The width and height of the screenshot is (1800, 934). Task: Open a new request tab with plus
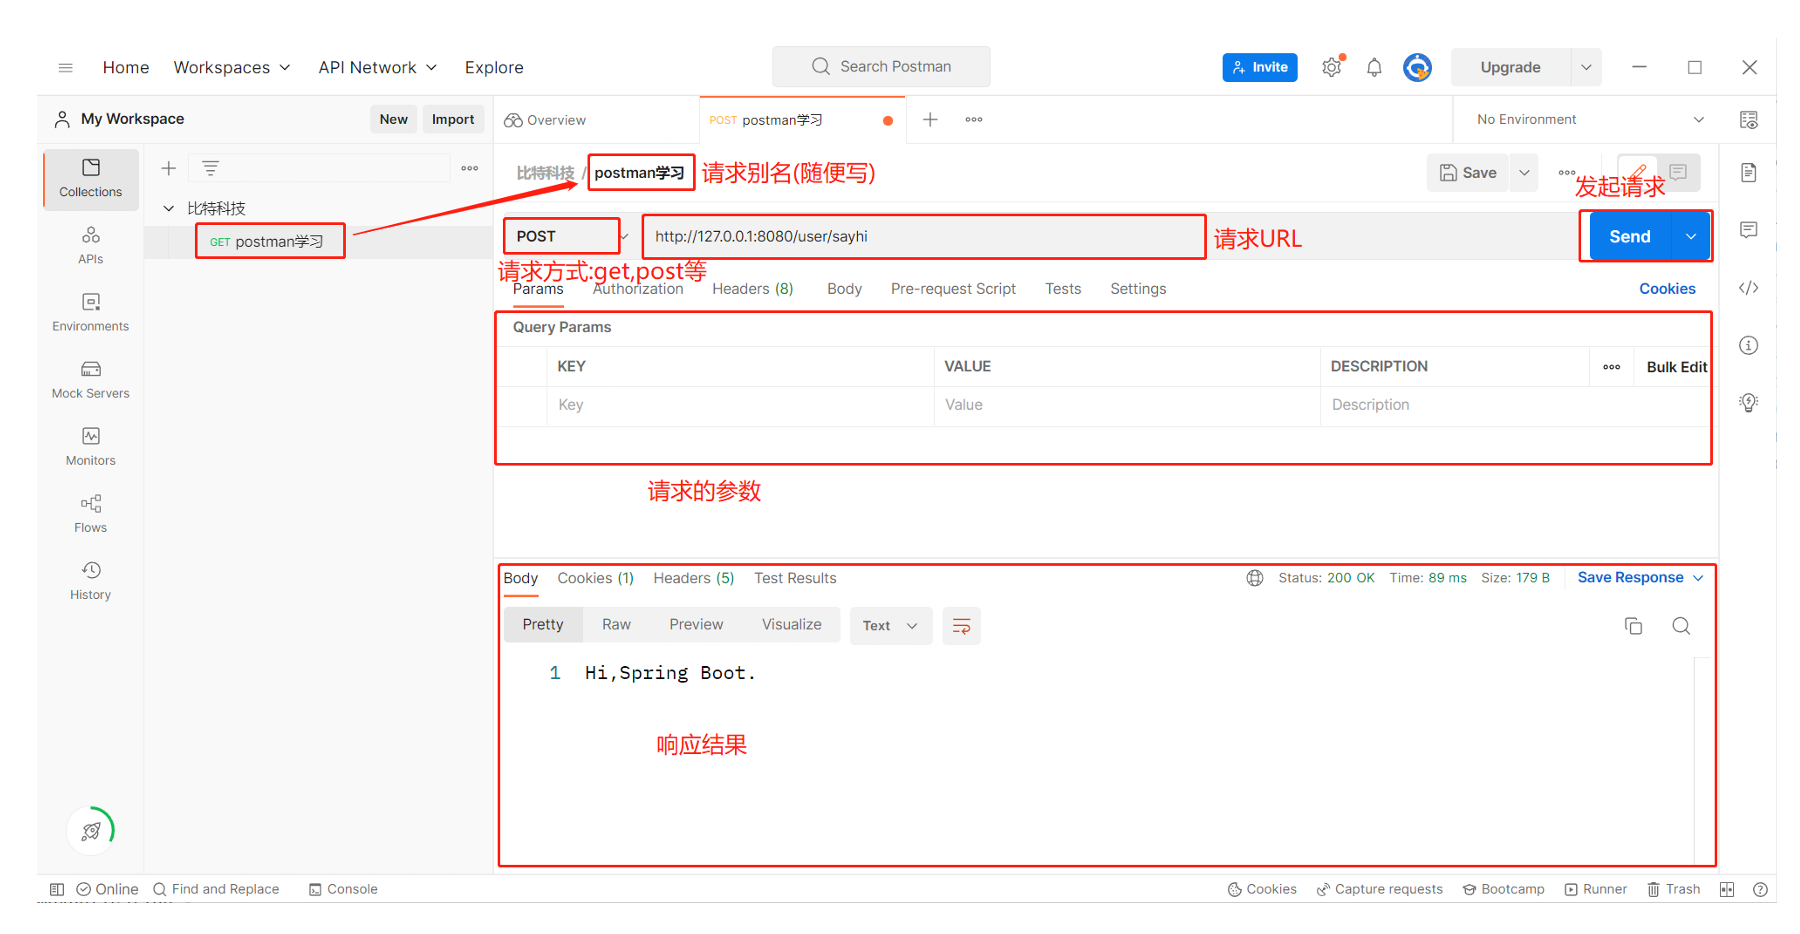point(930,120)
